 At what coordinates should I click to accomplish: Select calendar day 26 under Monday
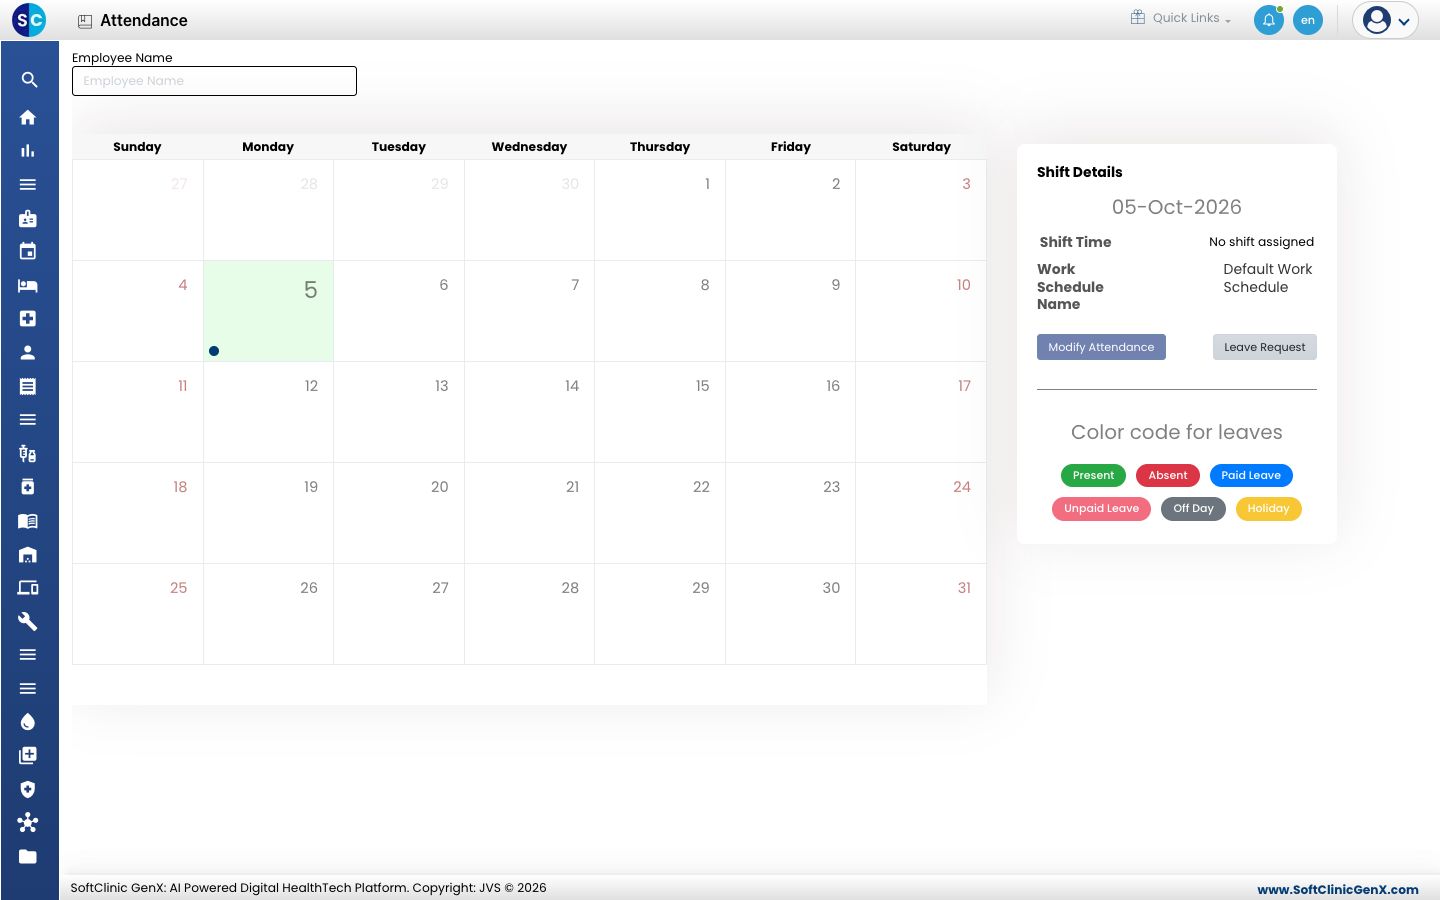coord(268,614)
